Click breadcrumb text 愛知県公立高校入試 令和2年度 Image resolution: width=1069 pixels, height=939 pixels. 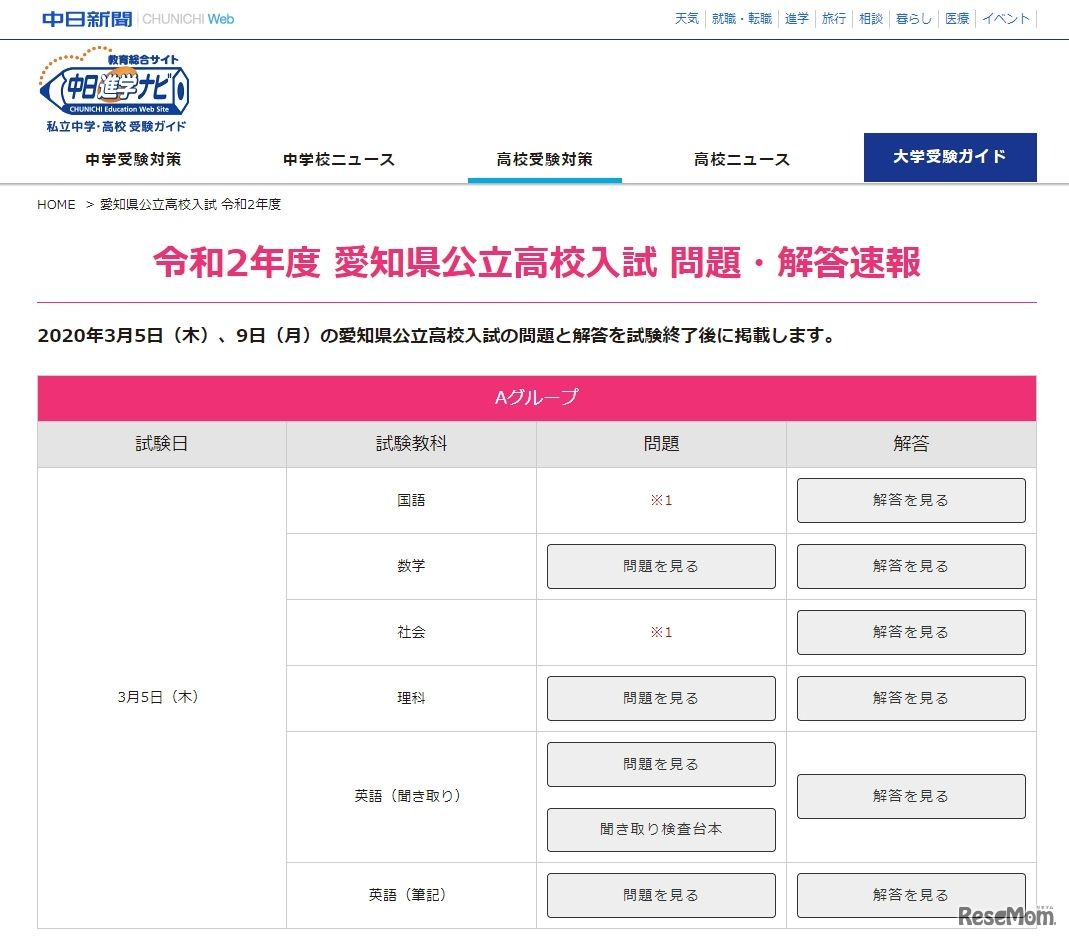pyautogui.click(x=190, y=205)
